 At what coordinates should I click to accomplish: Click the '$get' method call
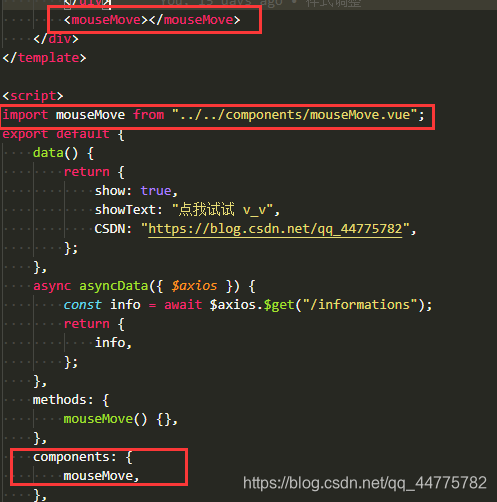point(279,305)
